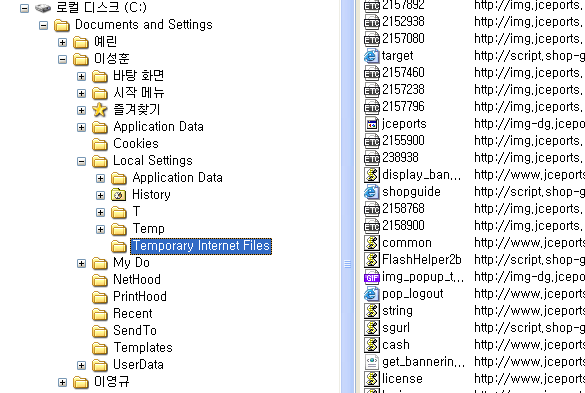Click the img_popup_t GIF file icon
Screen dimensions: 585x393
372,277
